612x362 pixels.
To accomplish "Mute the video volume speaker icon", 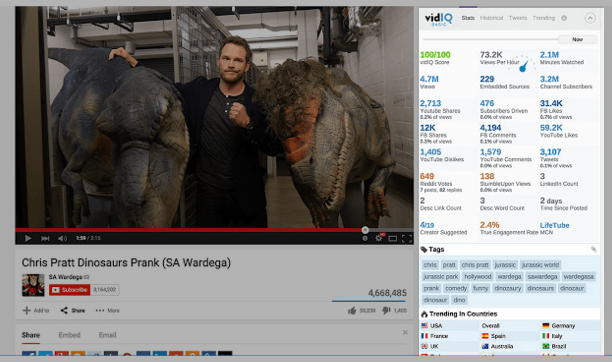I will pos(62,238).
